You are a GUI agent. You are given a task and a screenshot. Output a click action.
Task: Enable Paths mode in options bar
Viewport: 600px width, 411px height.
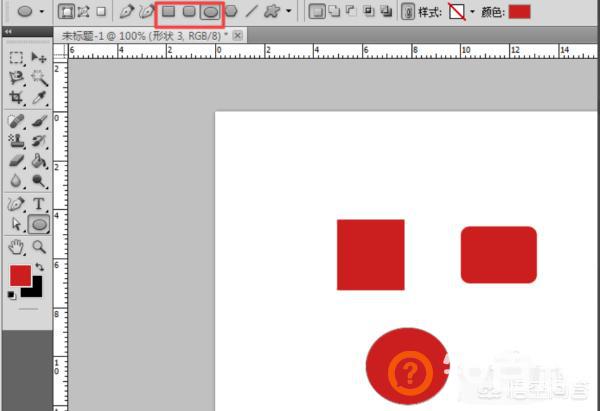[84, 12]
